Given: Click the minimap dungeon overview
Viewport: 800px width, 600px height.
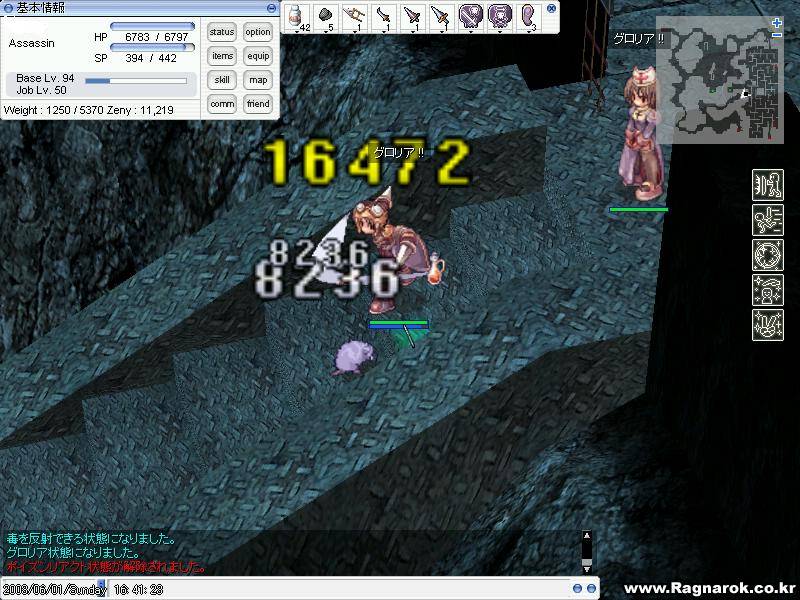Looking at the screenshot, I should 720,80.
